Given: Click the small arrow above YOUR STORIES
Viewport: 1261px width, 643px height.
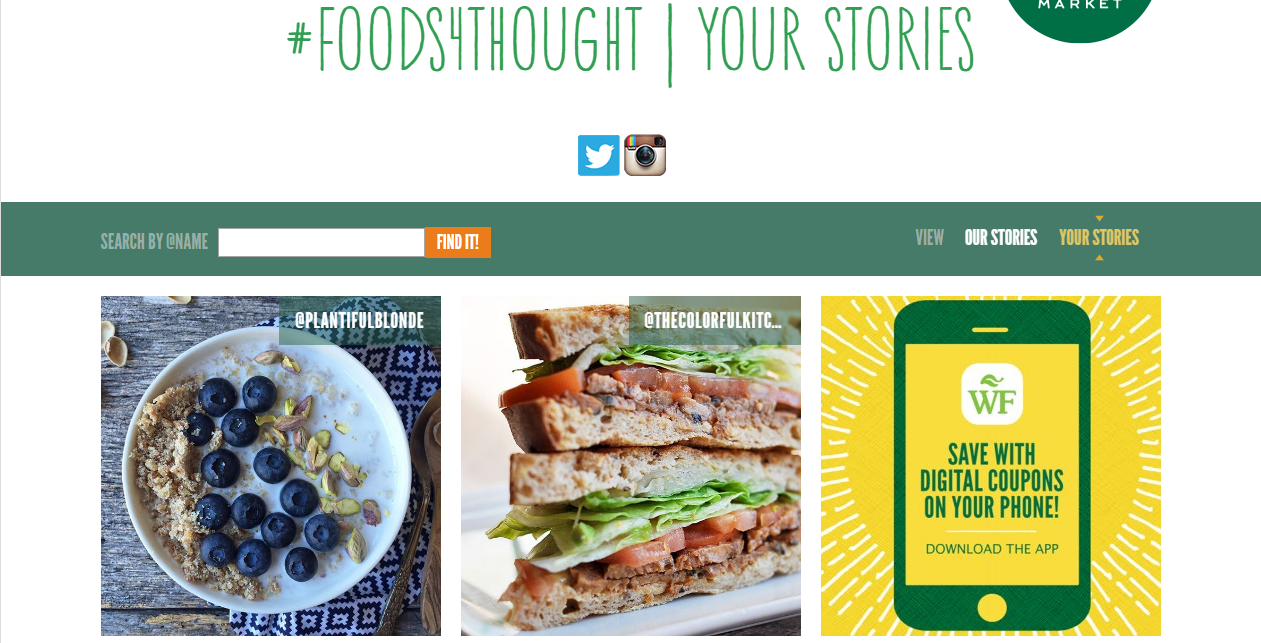Looking at the screenshot, I should coord(1099,218).
